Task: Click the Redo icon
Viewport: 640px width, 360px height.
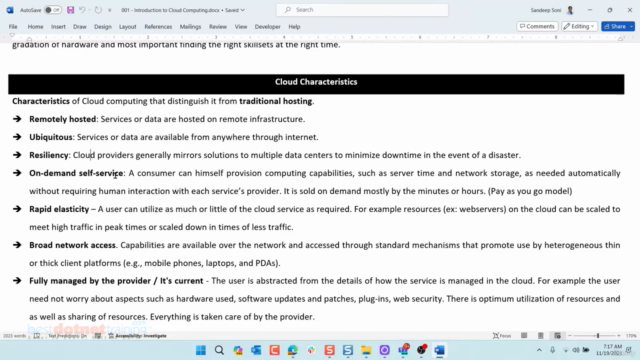Action: (98, 10)
